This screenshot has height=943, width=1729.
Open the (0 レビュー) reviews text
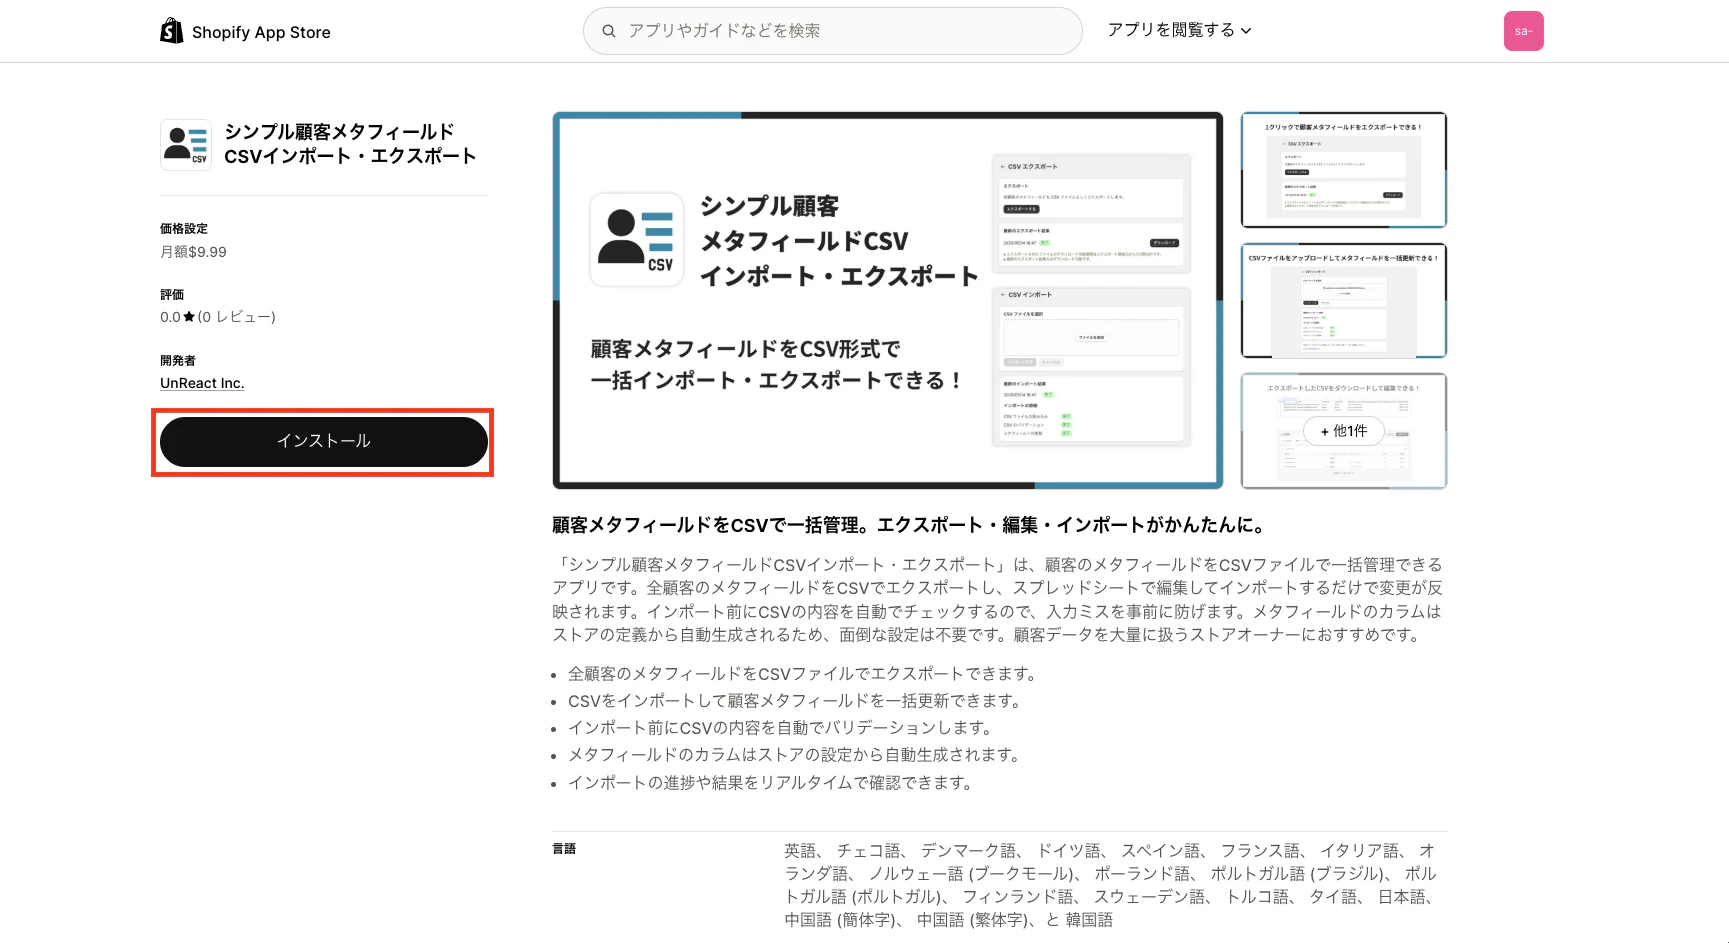tap(237, 317)
